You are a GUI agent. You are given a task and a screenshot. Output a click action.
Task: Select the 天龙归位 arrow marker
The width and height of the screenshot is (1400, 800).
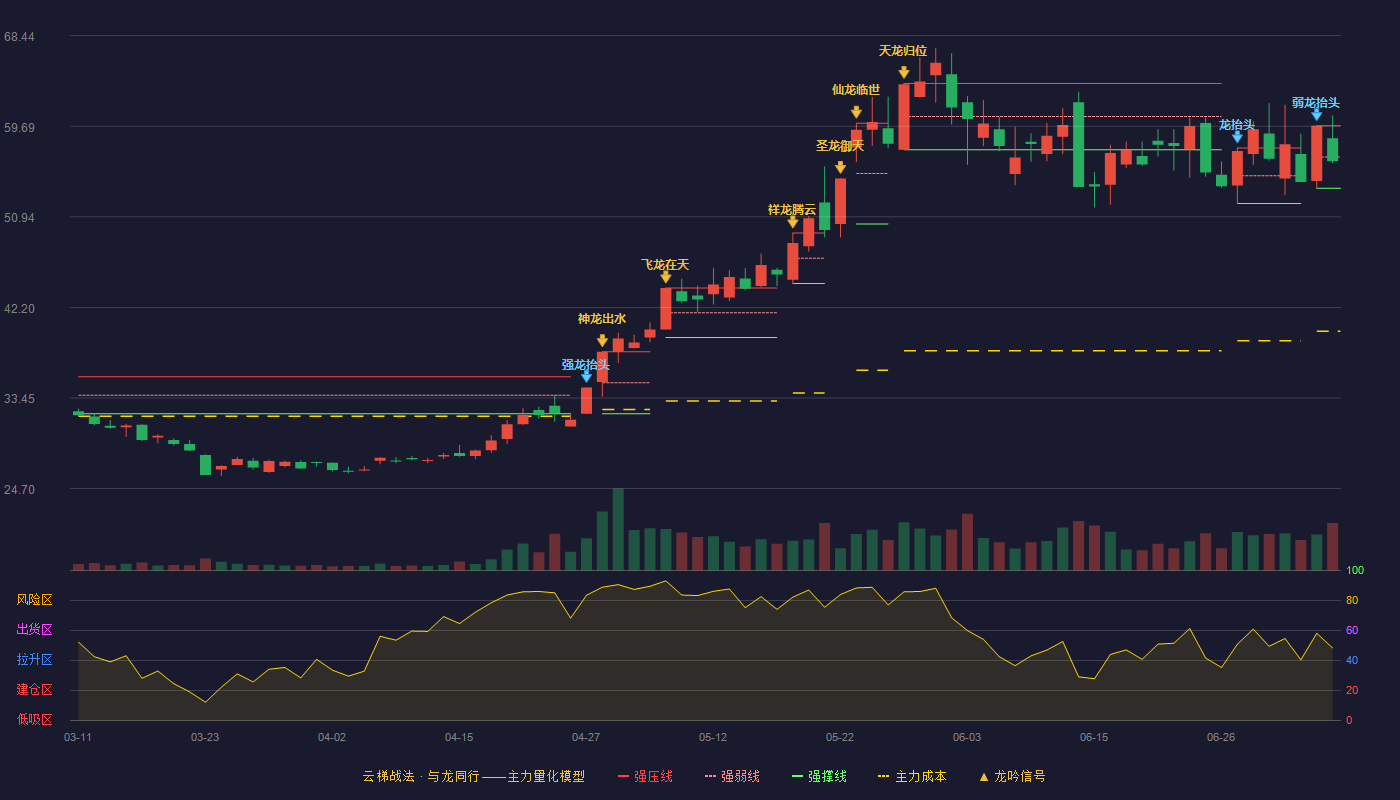tap(903, 72)
